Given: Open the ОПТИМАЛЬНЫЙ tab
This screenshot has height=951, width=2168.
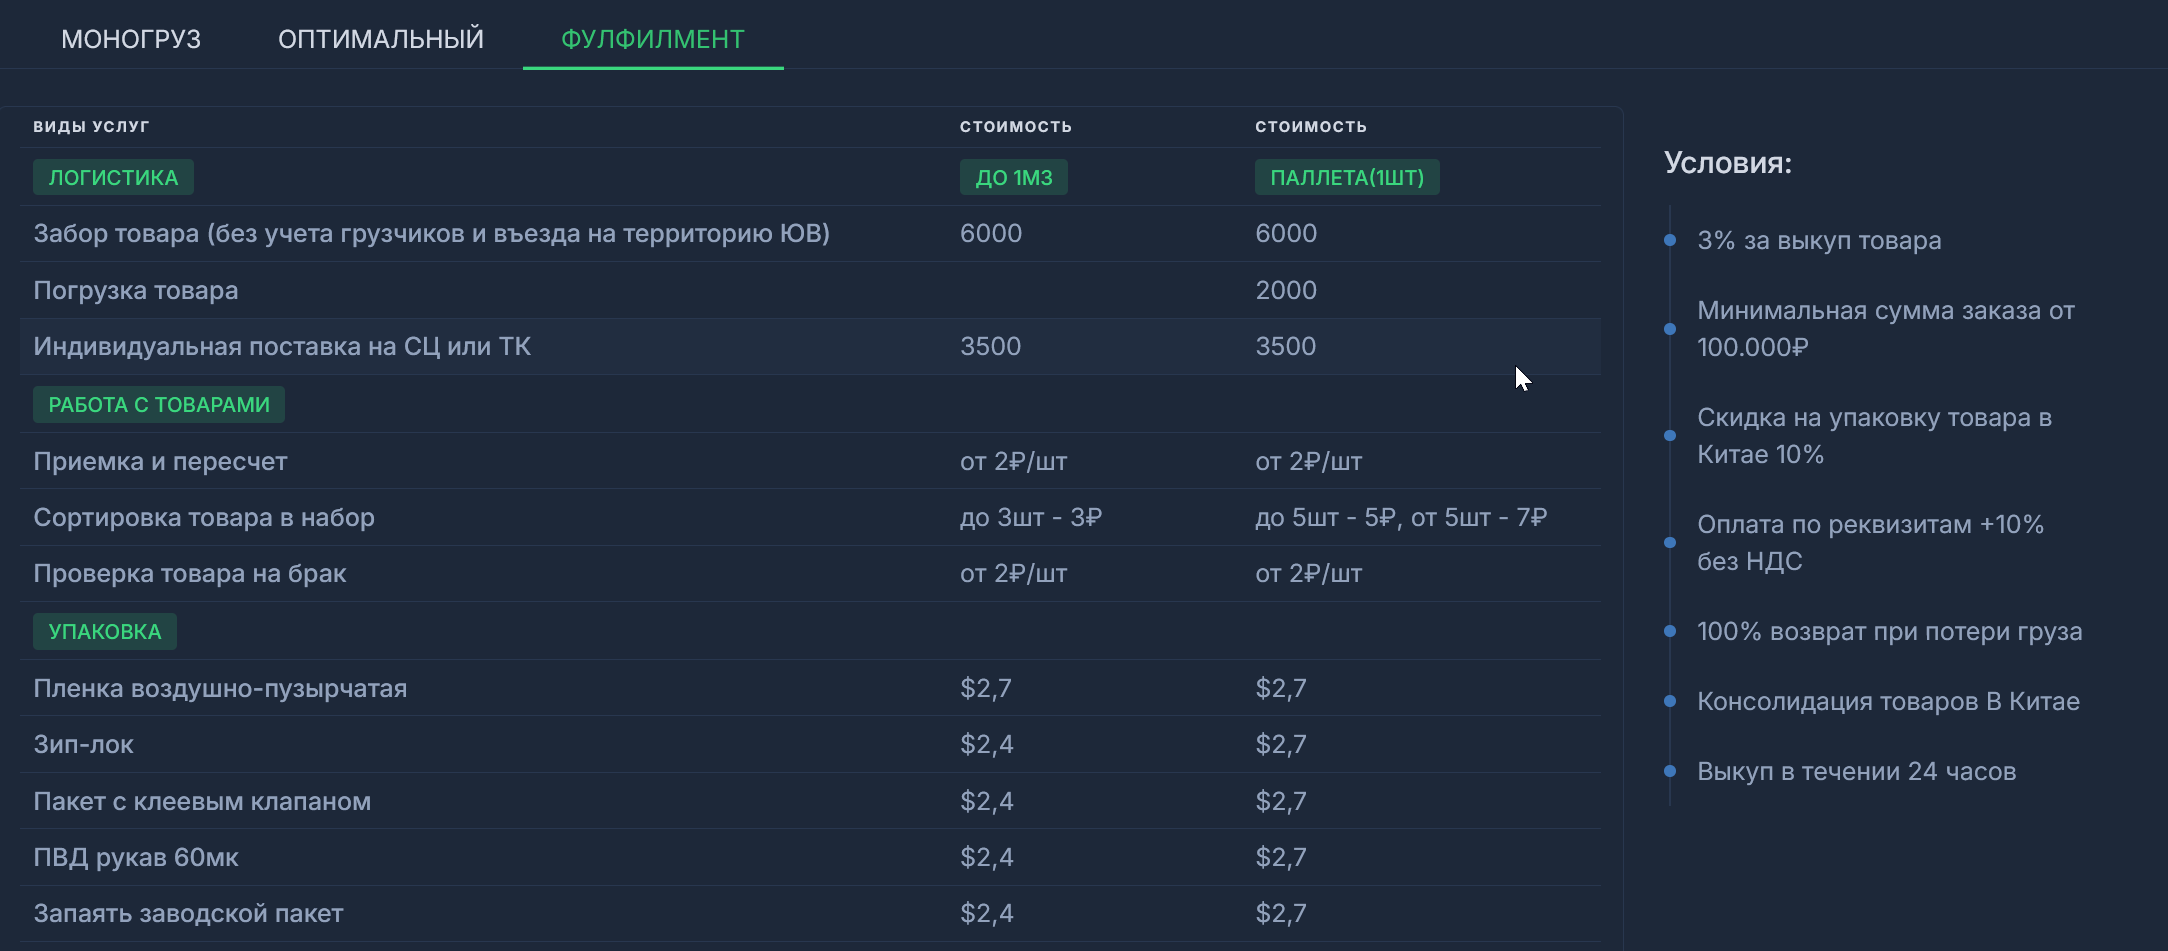Looking at the screenshot, I should click(380, 39).
